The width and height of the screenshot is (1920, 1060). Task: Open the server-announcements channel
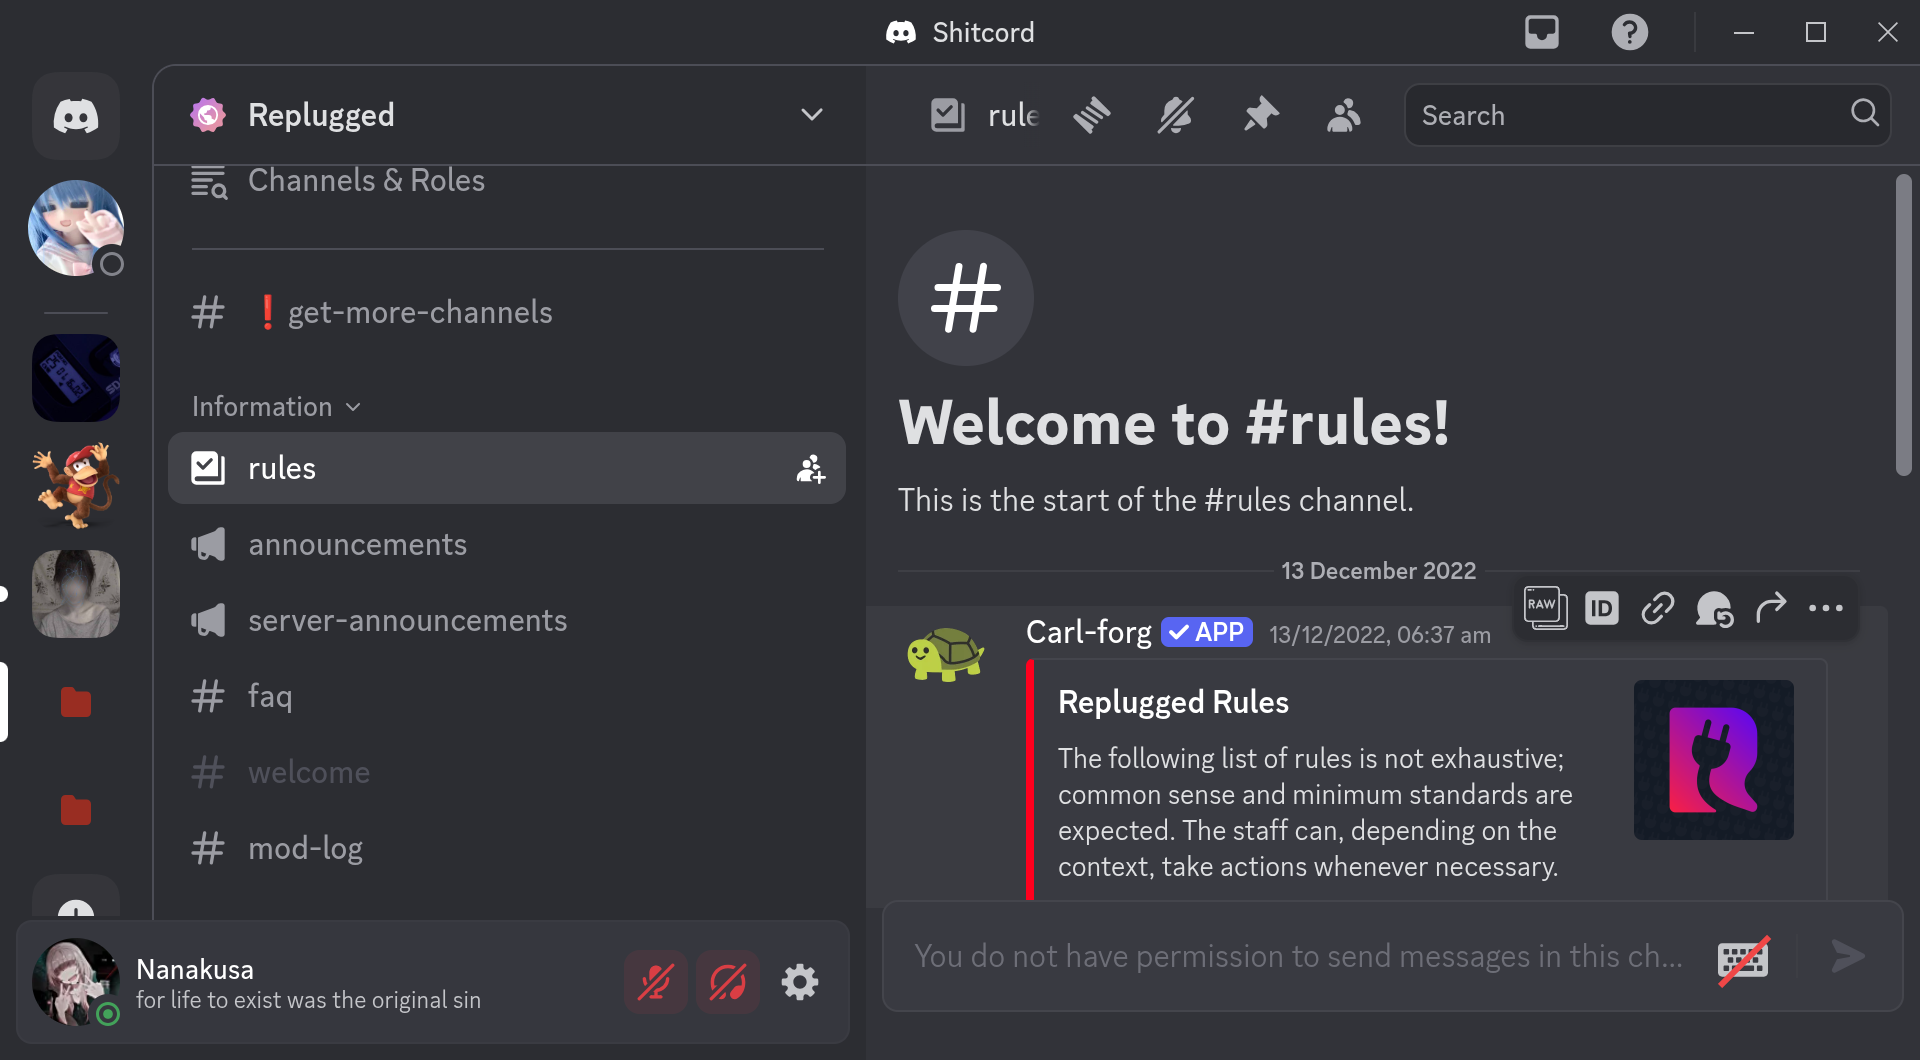[x=507, y=621]
